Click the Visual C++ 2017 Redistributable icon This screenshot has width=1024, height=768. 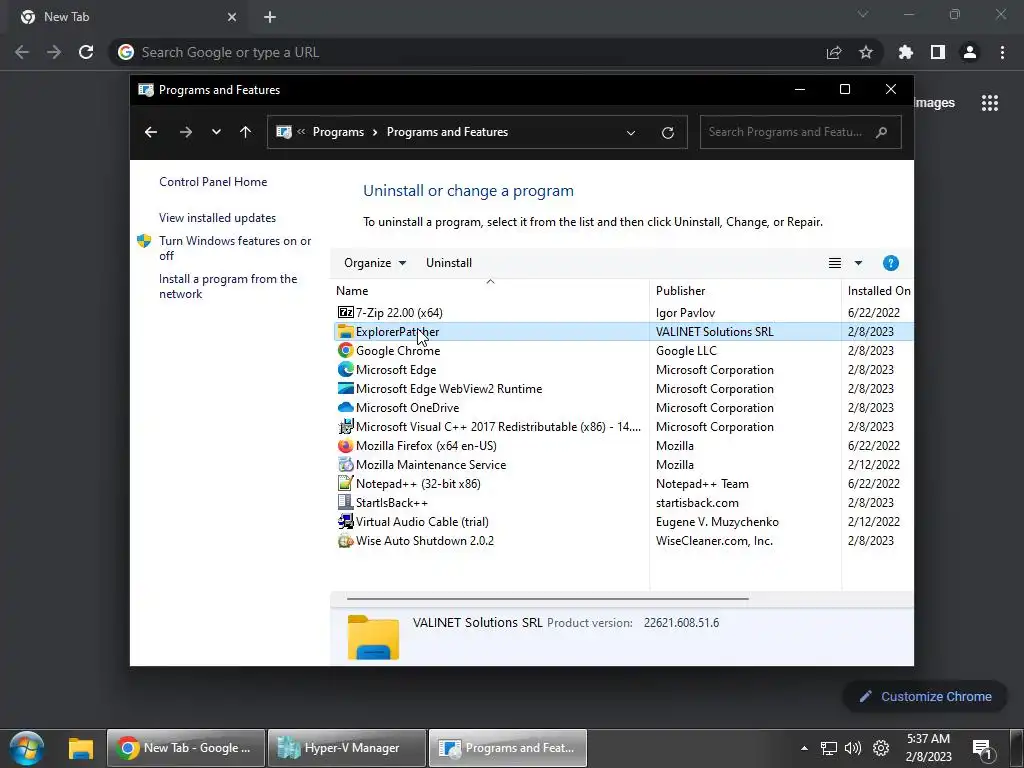pos(345,426)
